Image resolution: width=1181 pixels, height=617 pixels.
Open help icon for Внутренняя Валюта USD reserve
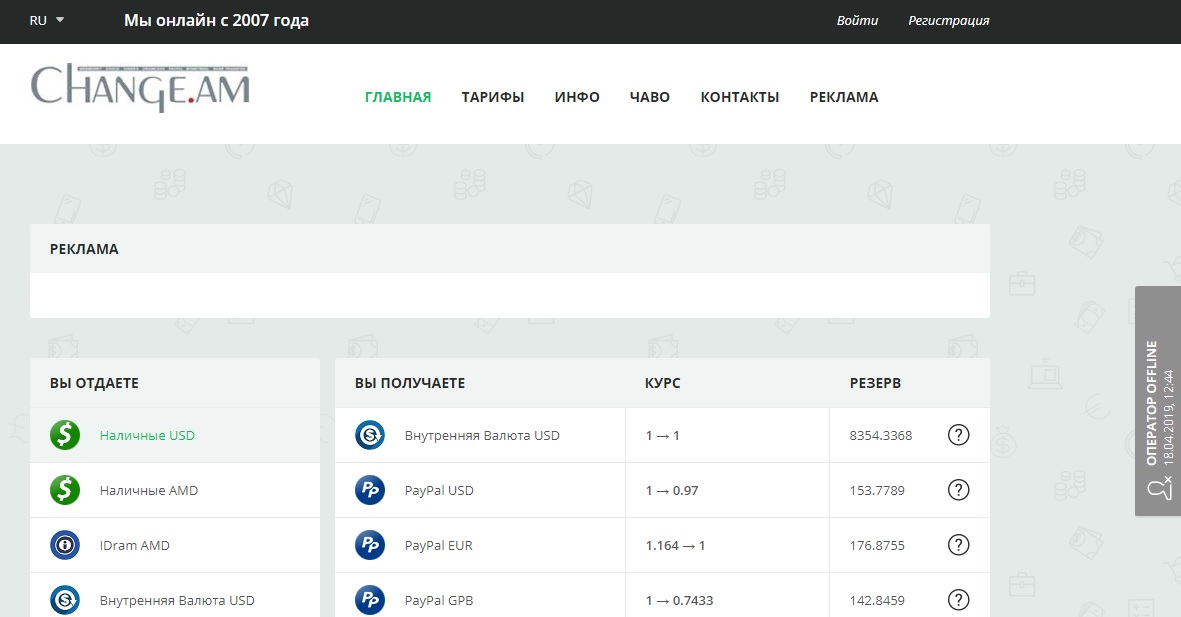958,435
